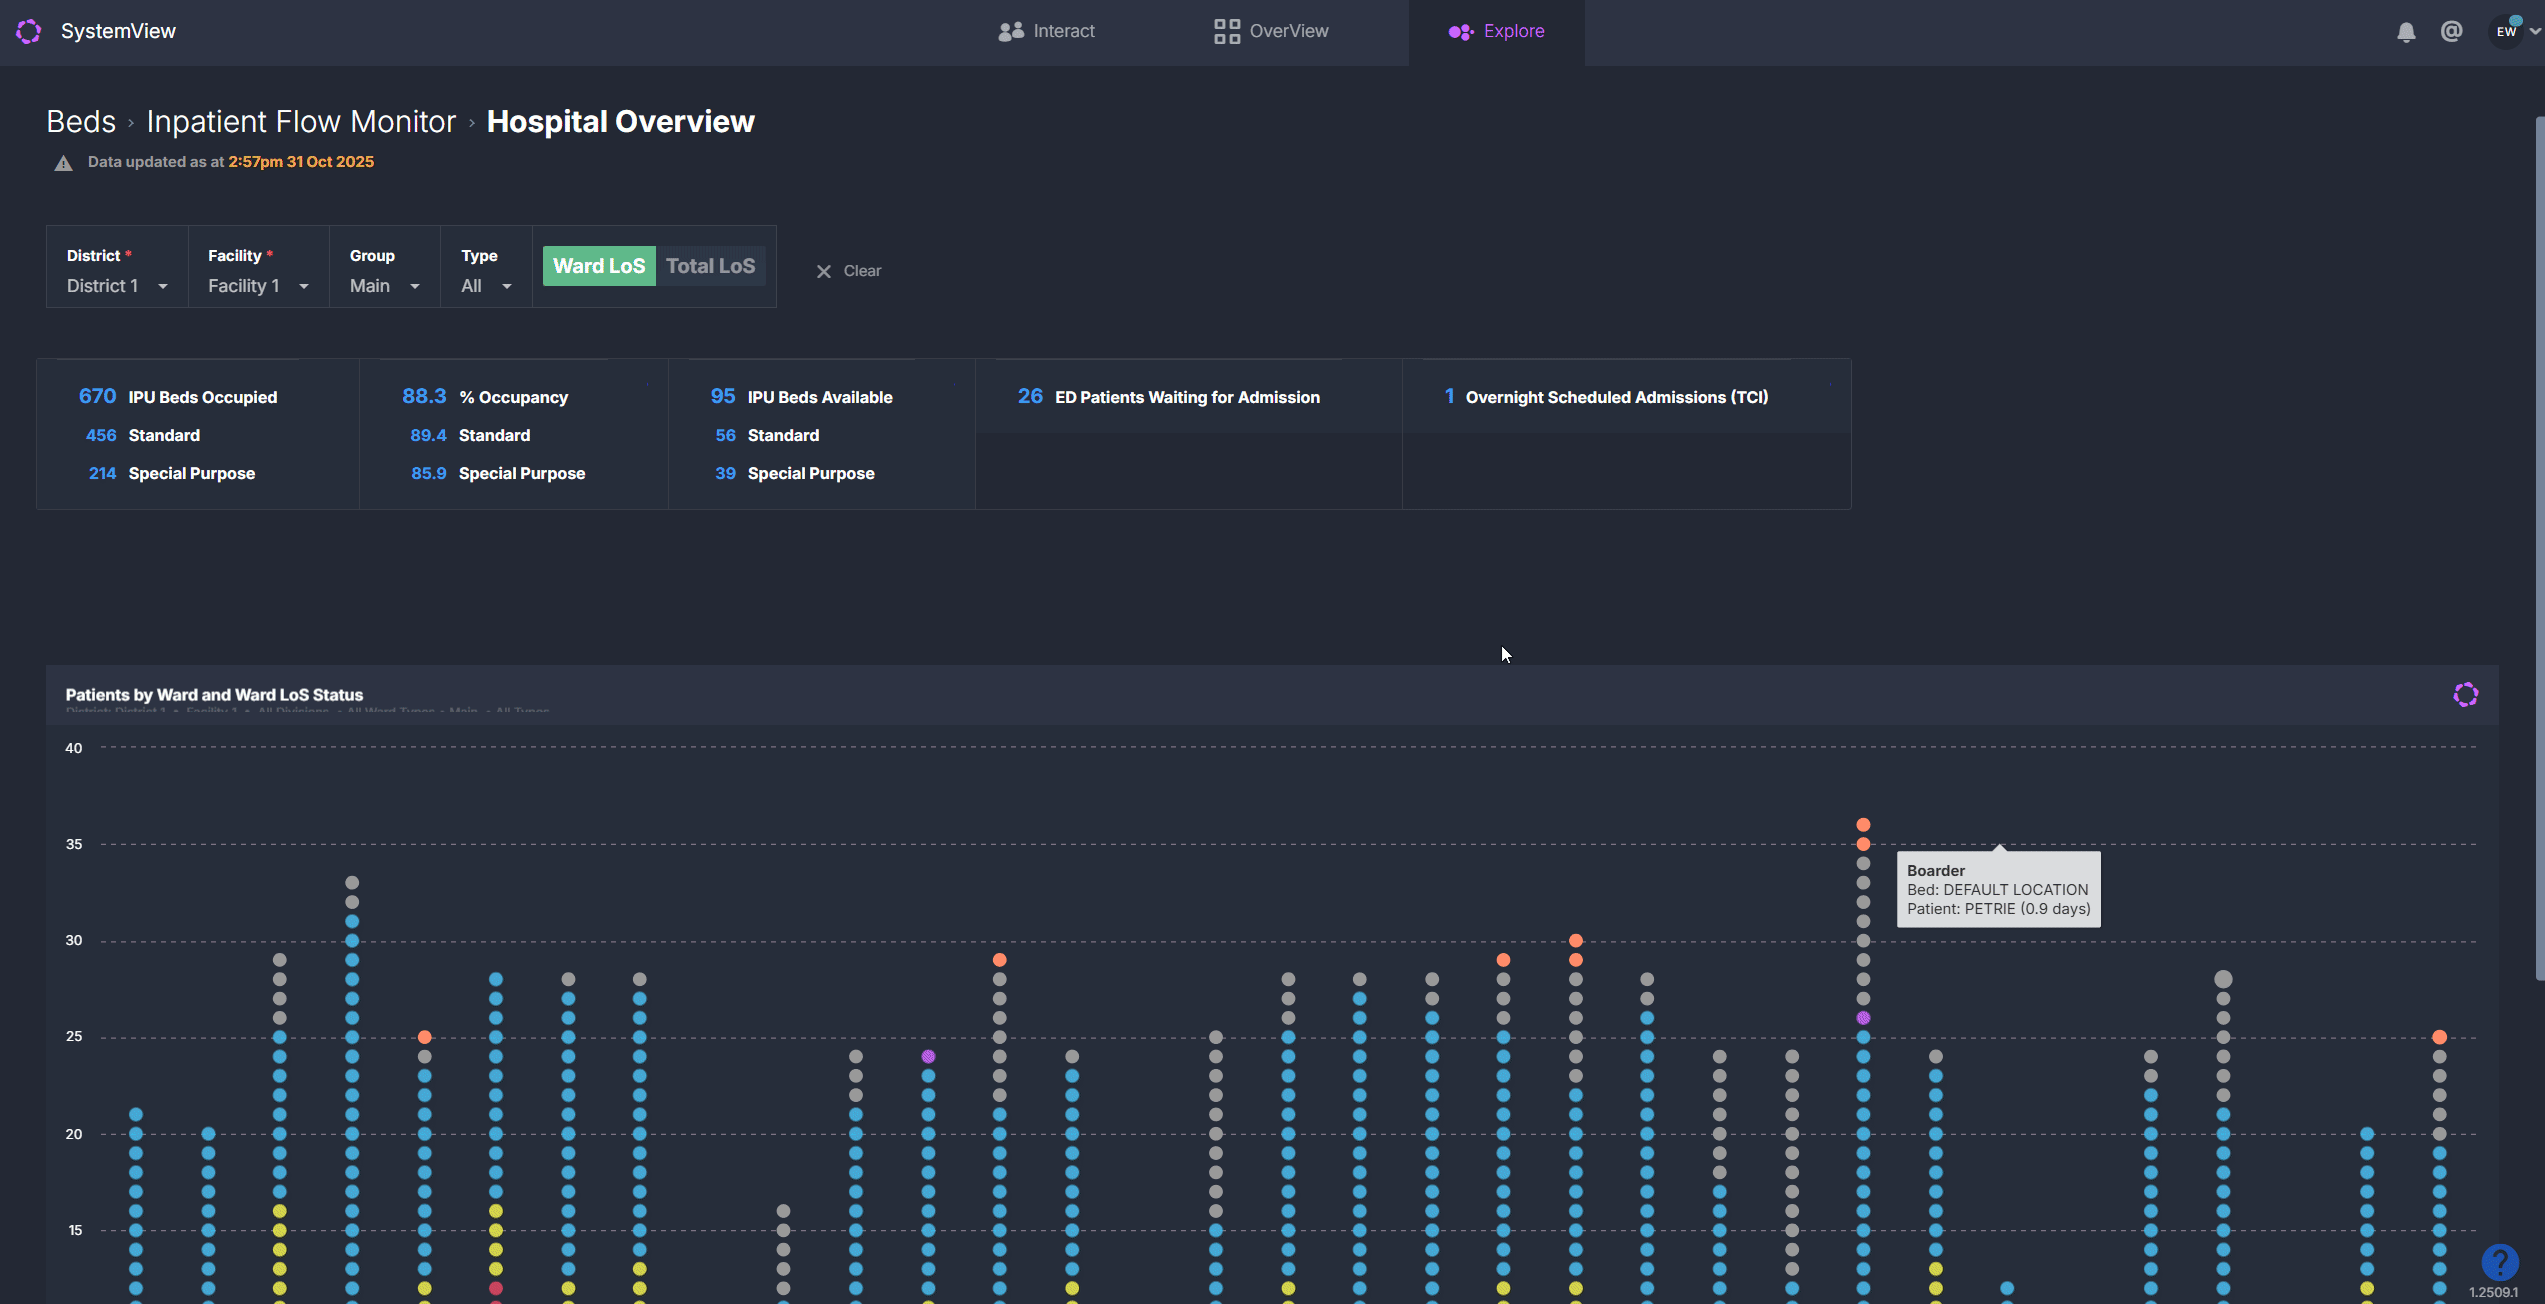
Task: Expand the District 1 dropdown
Action: pyautogui.click(x=116, y=286)
